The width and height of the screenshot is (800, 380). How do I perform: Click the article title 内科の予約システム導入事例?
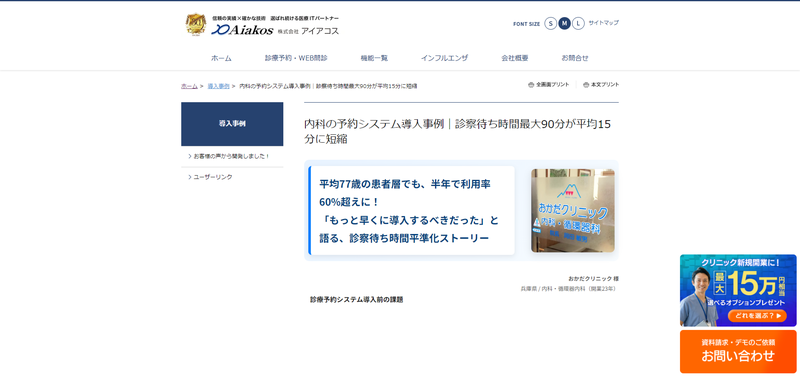(458, 132)
